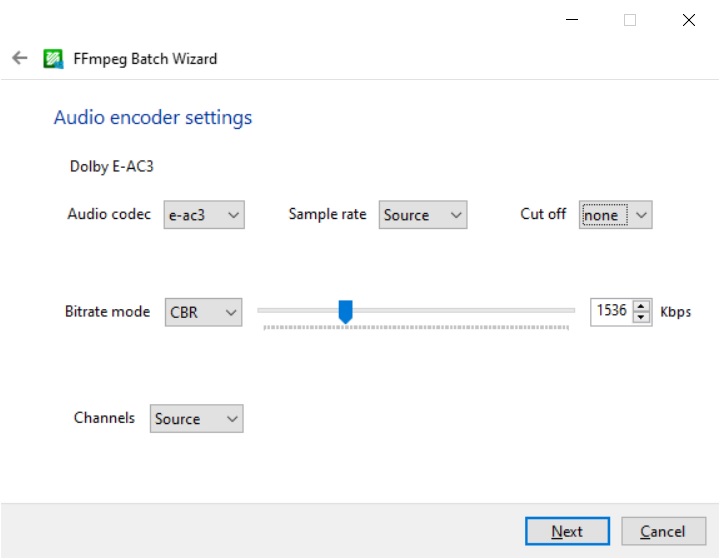Expand the Sample rate dropdown
720x559 pixels.
coord(423,215)
